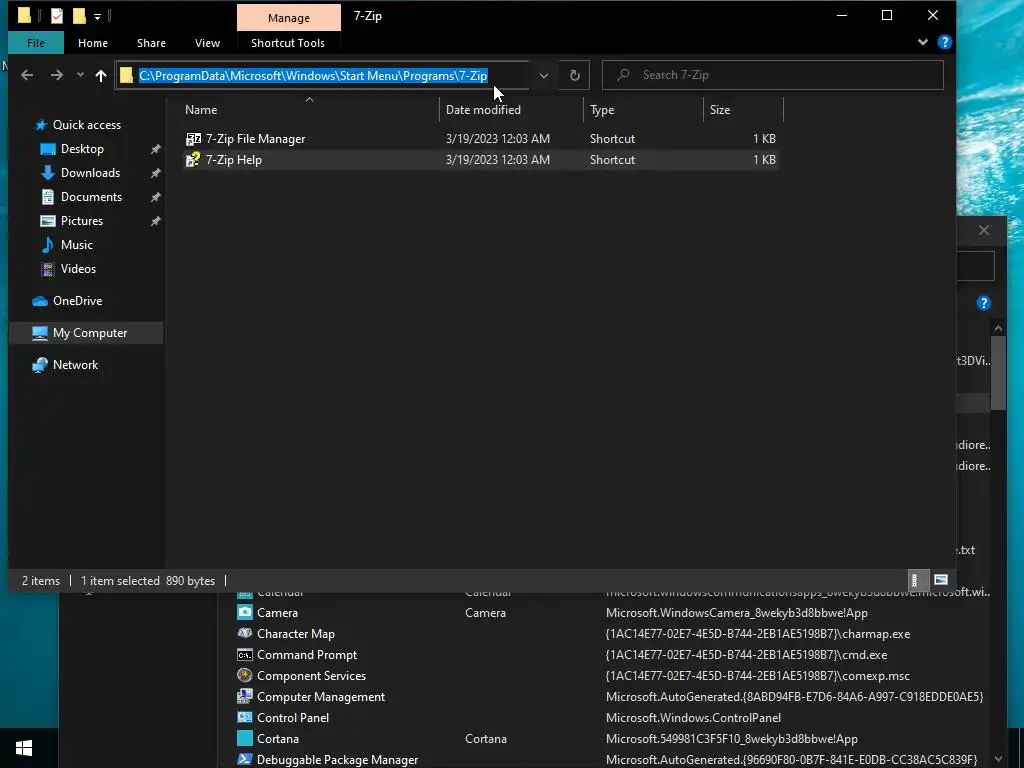1024x768 pixels.
Task: Click the Command Prompt icon in list
Action: click(x=244, y=654)
